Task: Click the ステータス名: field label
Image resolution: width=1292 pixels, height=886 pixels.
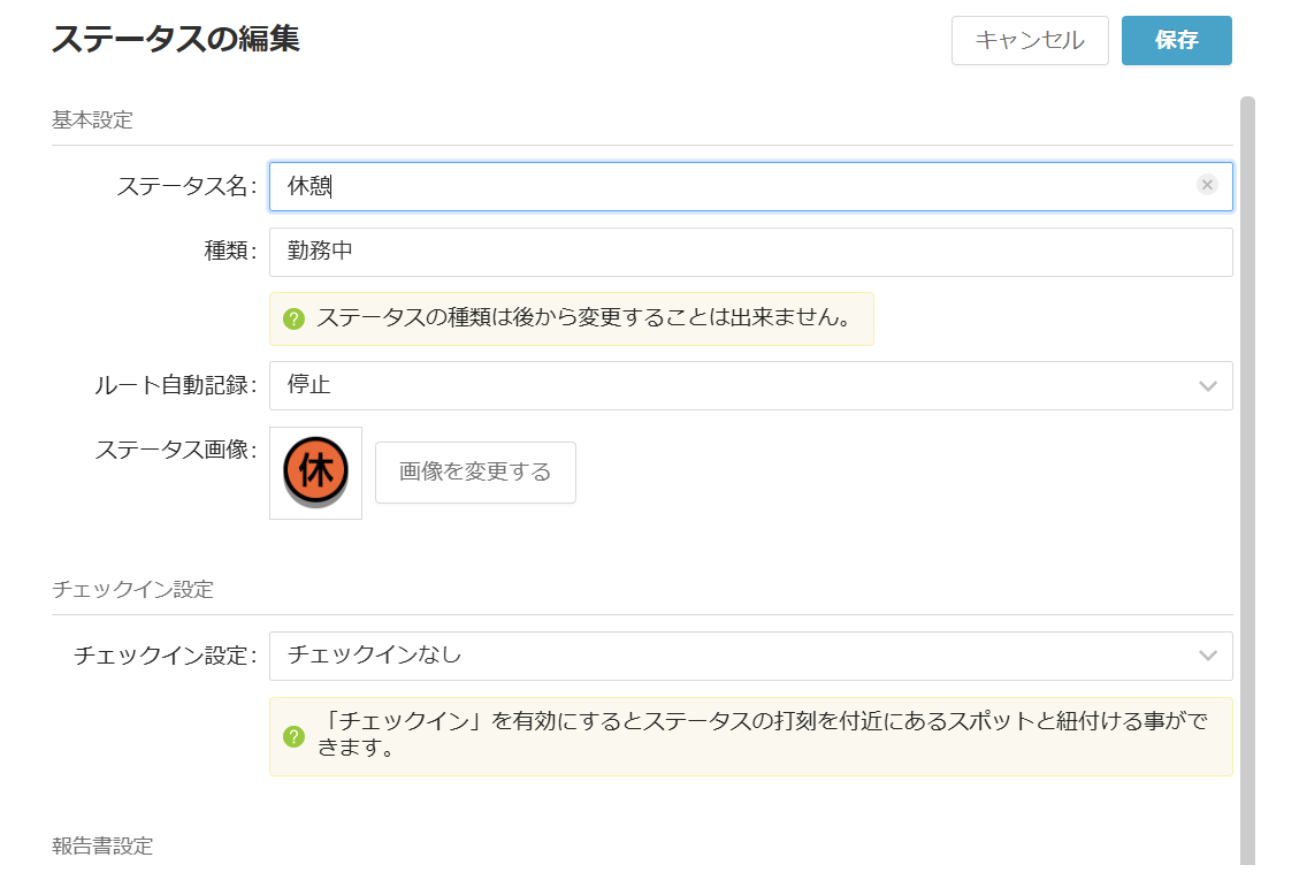Action: [187, 186]
